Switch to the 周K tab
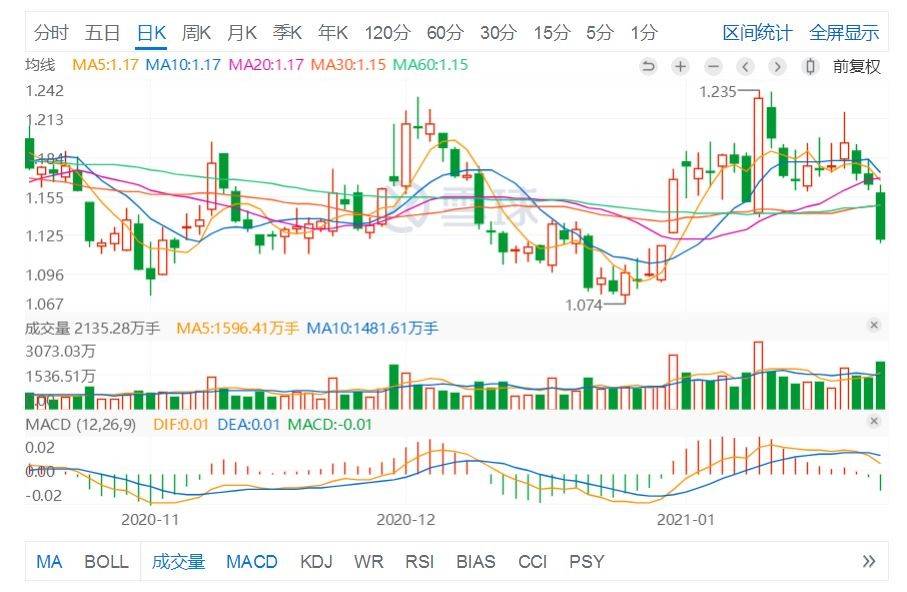The image size is (907, 592). click(196, 32)
